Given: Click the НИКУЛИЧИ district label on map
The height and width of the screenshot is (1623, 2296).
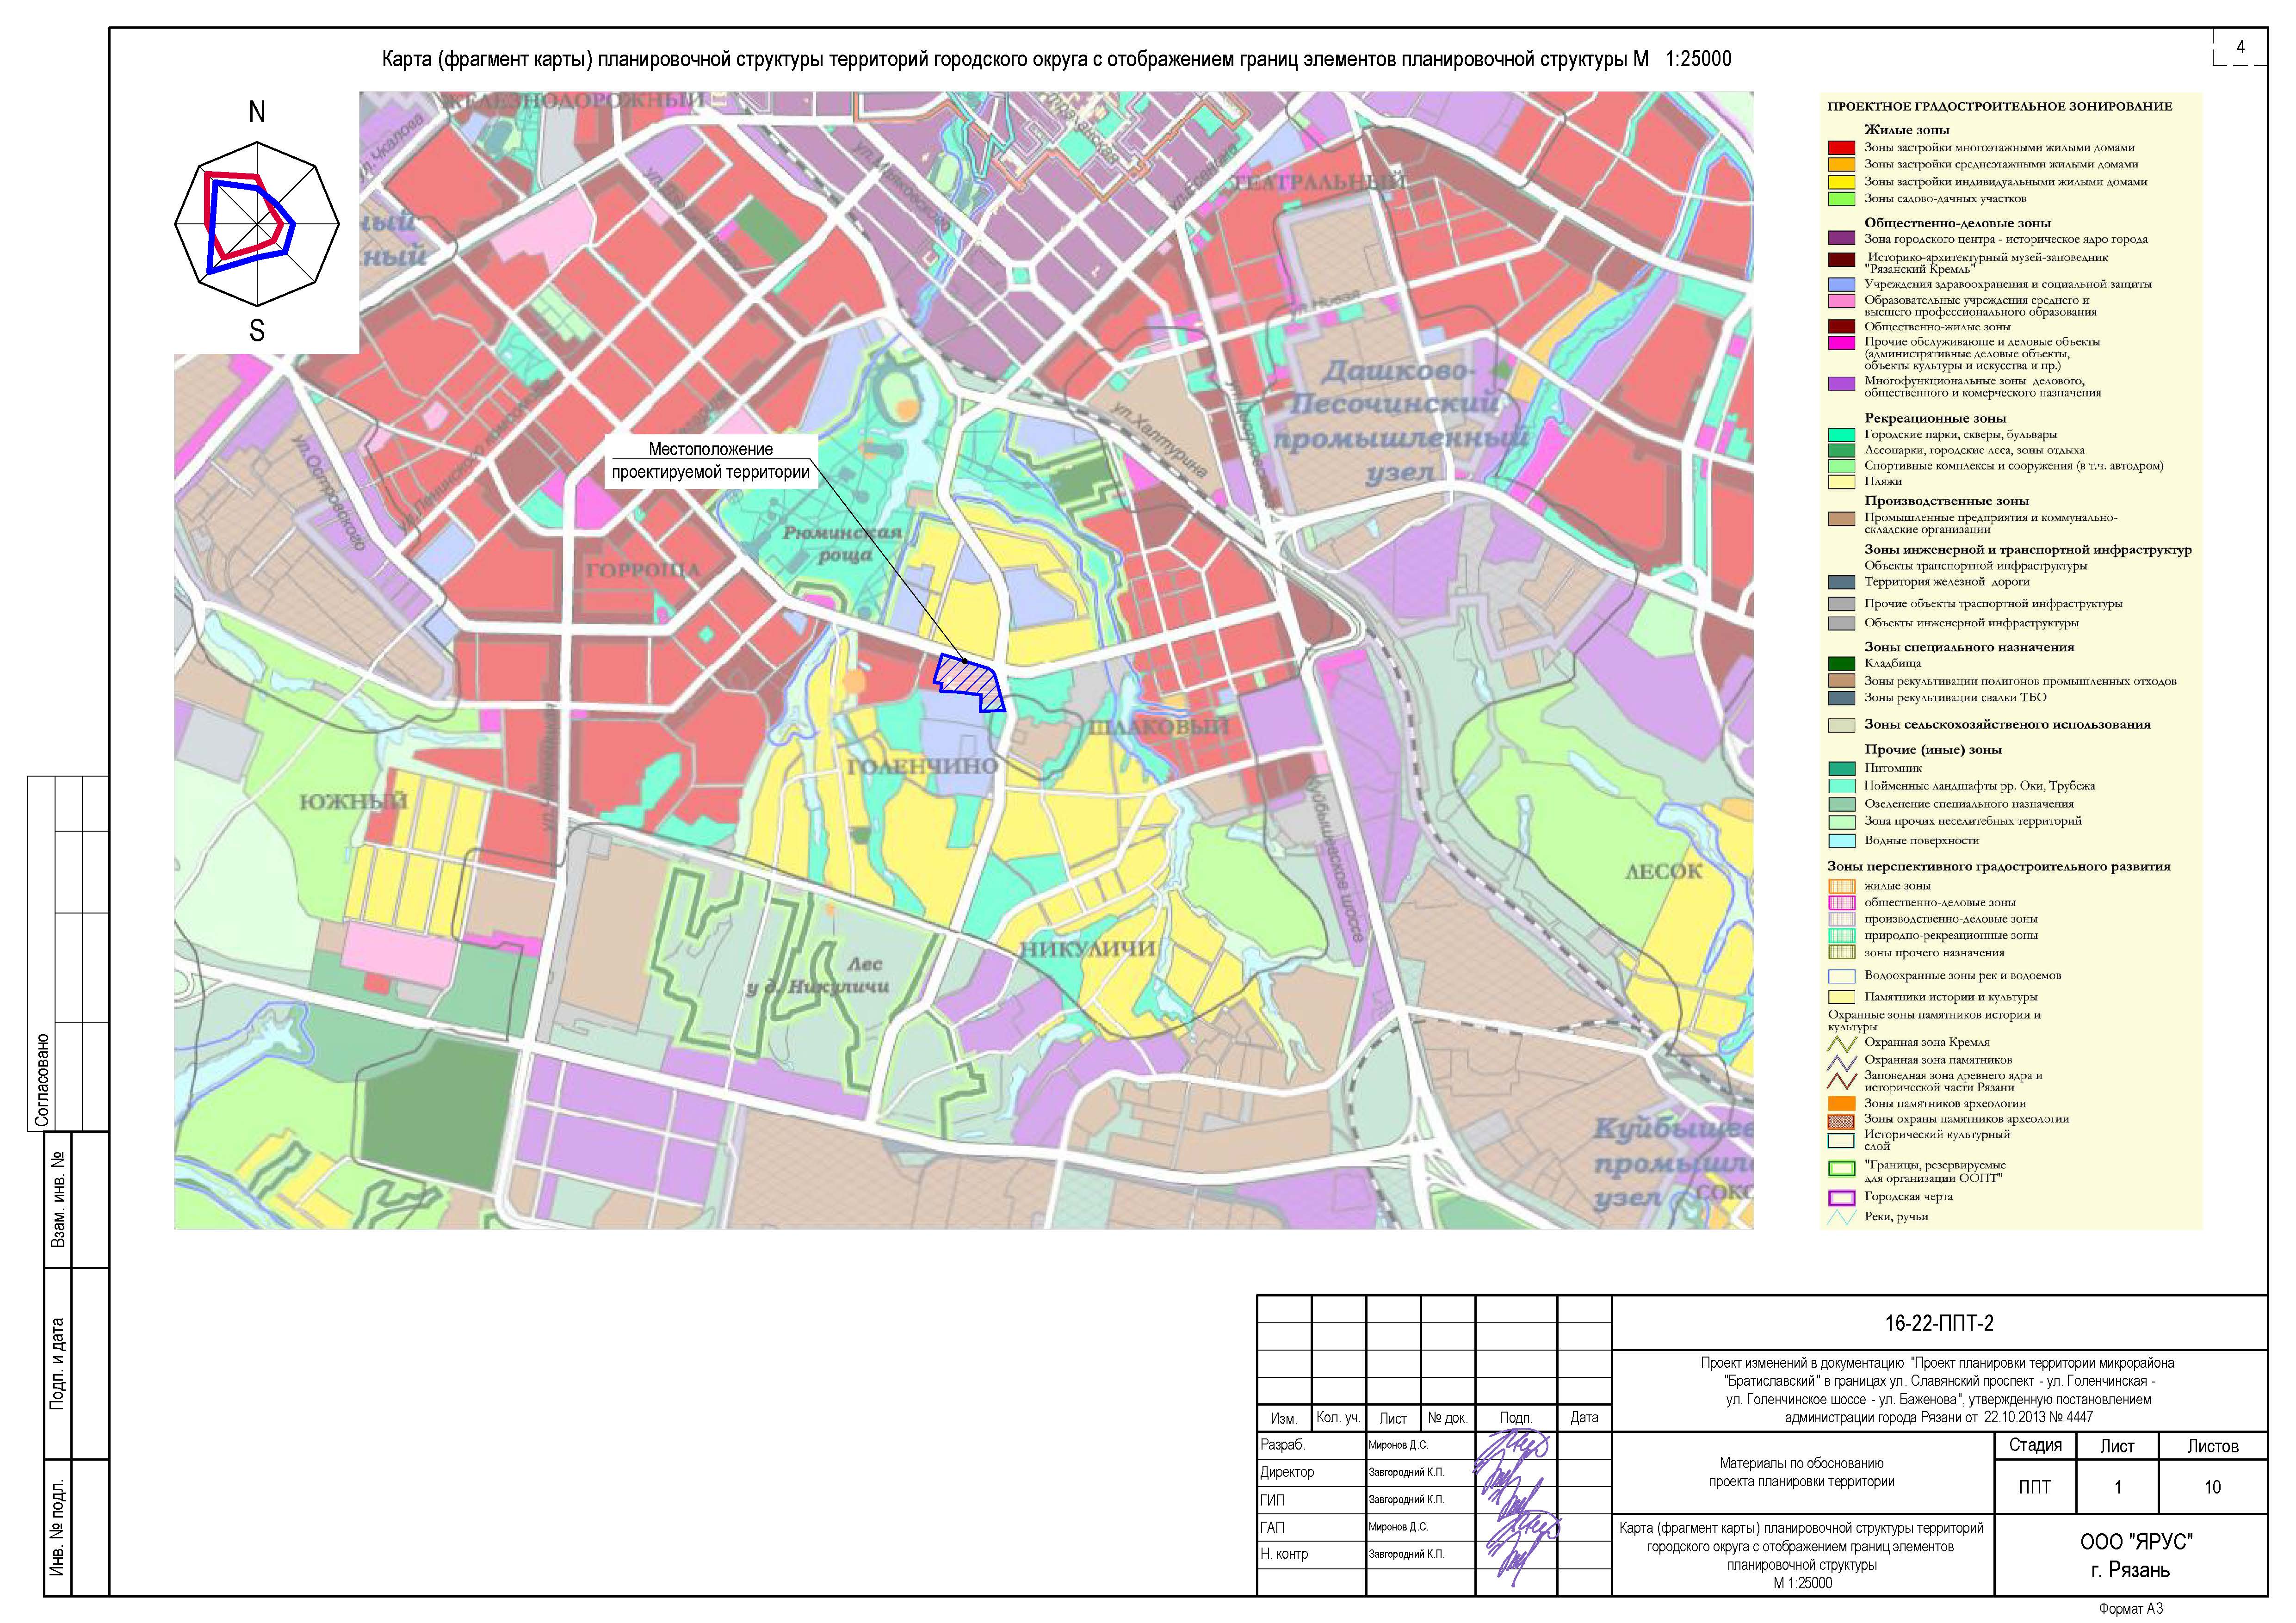Looking at the screenshot, I should point(1088,949).
